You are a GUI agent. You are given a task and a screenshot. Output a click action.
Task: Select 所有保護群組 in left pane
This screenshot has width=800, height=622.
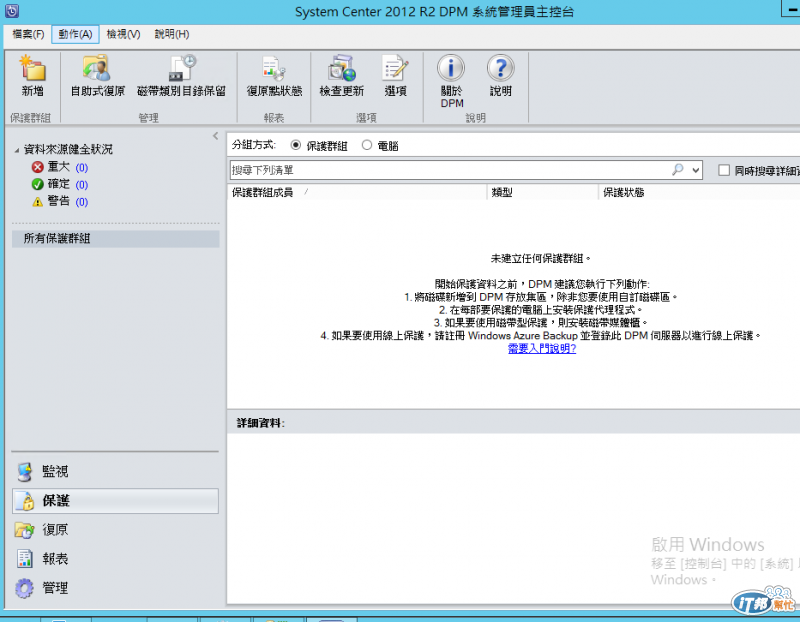(x=115, y=238)
